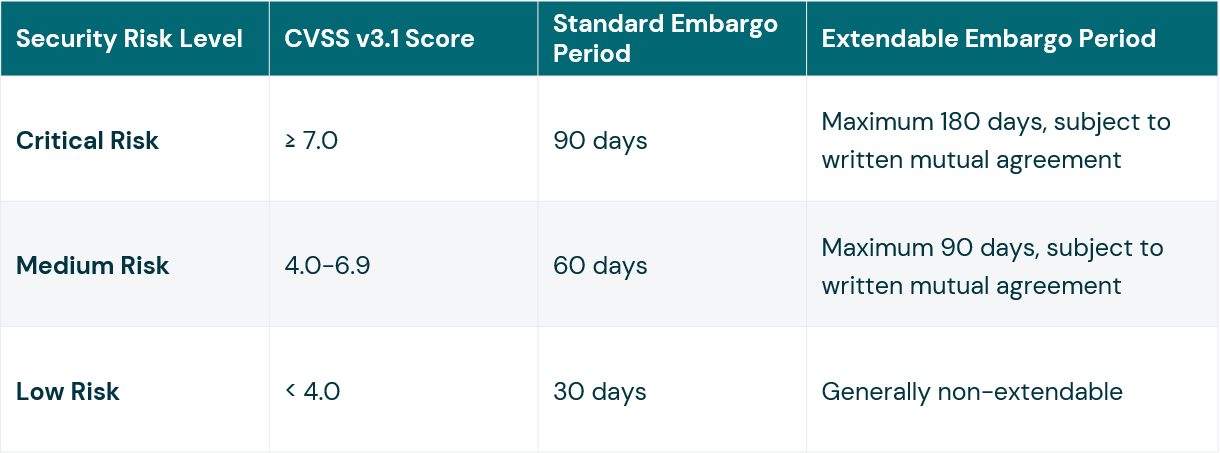The image size is (1220, 453).
Task: Click the Standard Embargo Period header
Action: pos(665,39)
